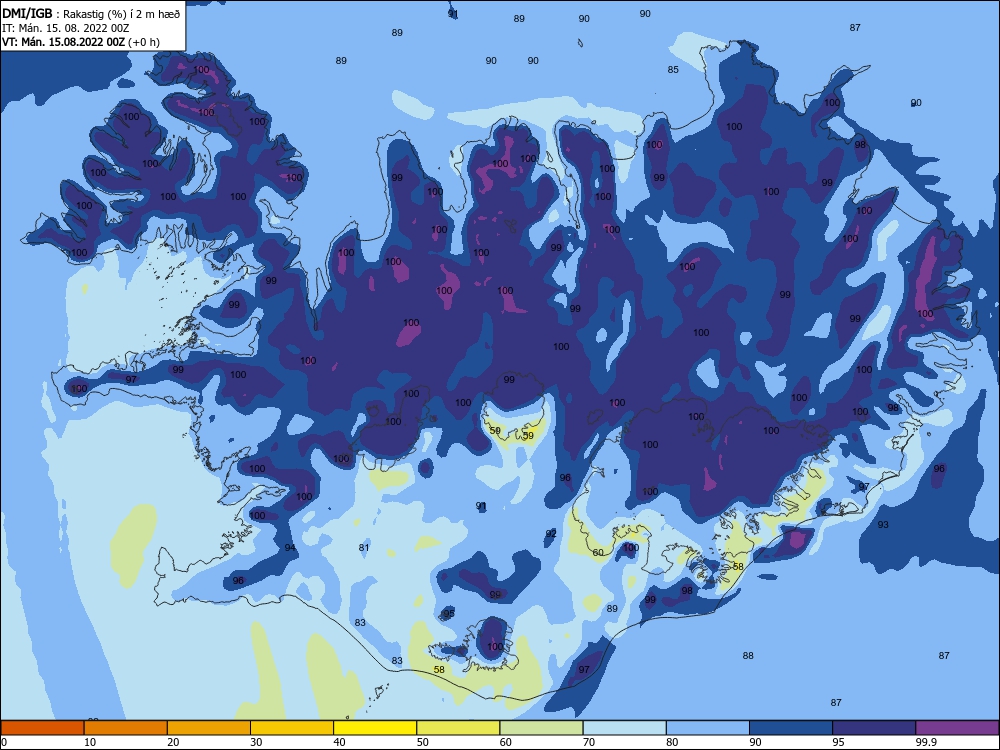
Task: Click the '10' legend scale label
Action: 90,742
